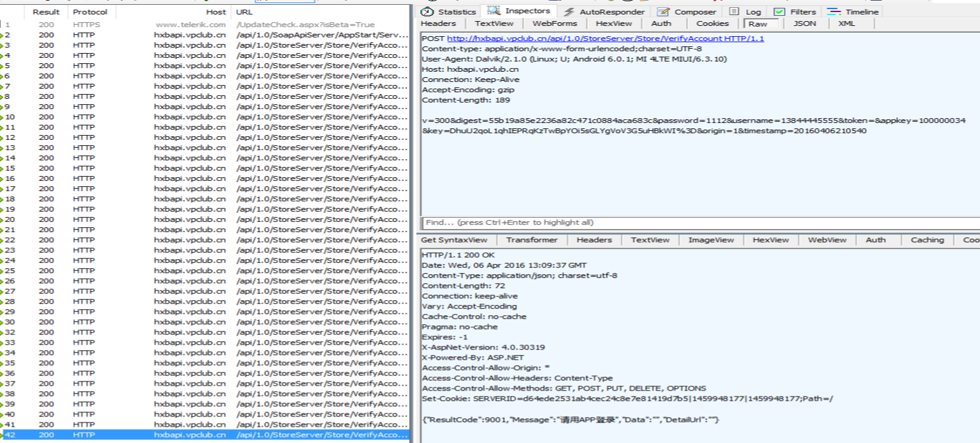The width and height of the screenshot is (980, 443).
Task: Open the Filters tab
Action: pos(795,12)
